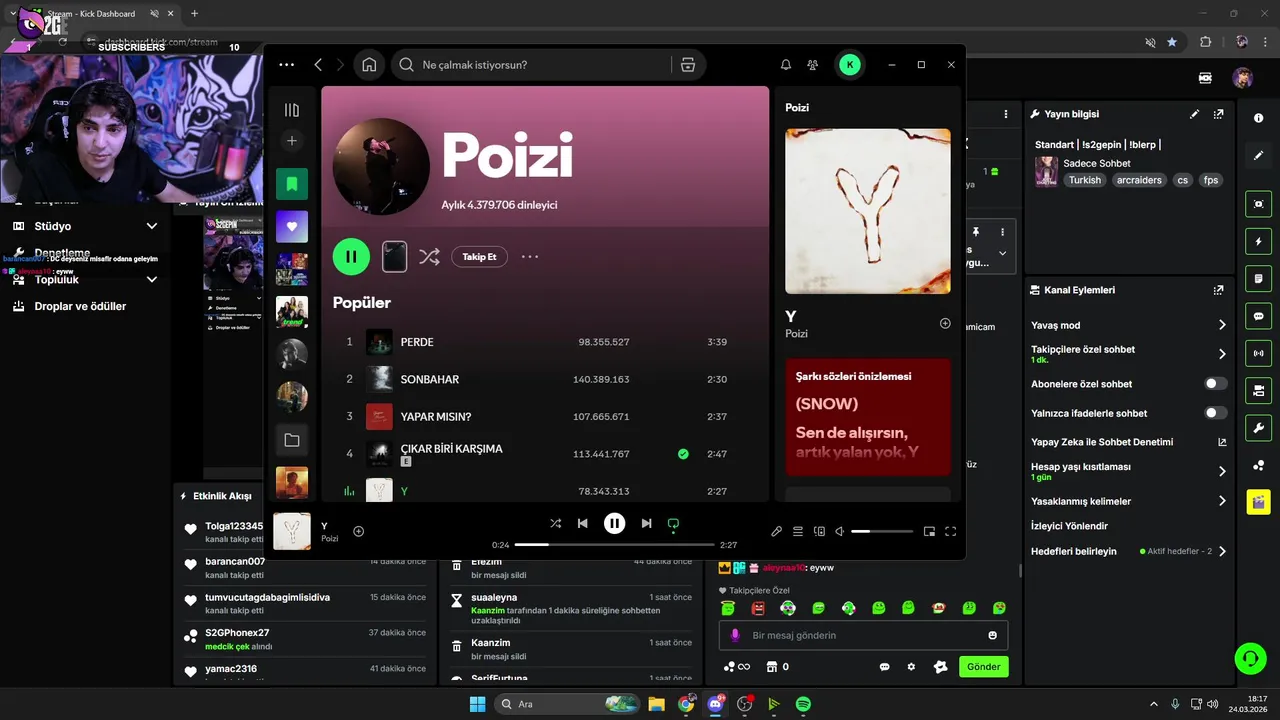Adjust the Spotify volume slider
The image size is (1280, 720).
882,532
